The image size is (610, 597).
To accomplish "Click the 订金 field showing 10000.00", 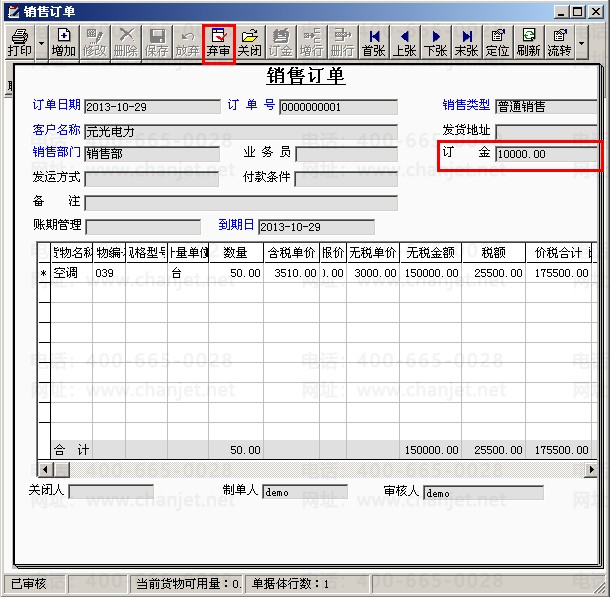I will pos(546,154).
